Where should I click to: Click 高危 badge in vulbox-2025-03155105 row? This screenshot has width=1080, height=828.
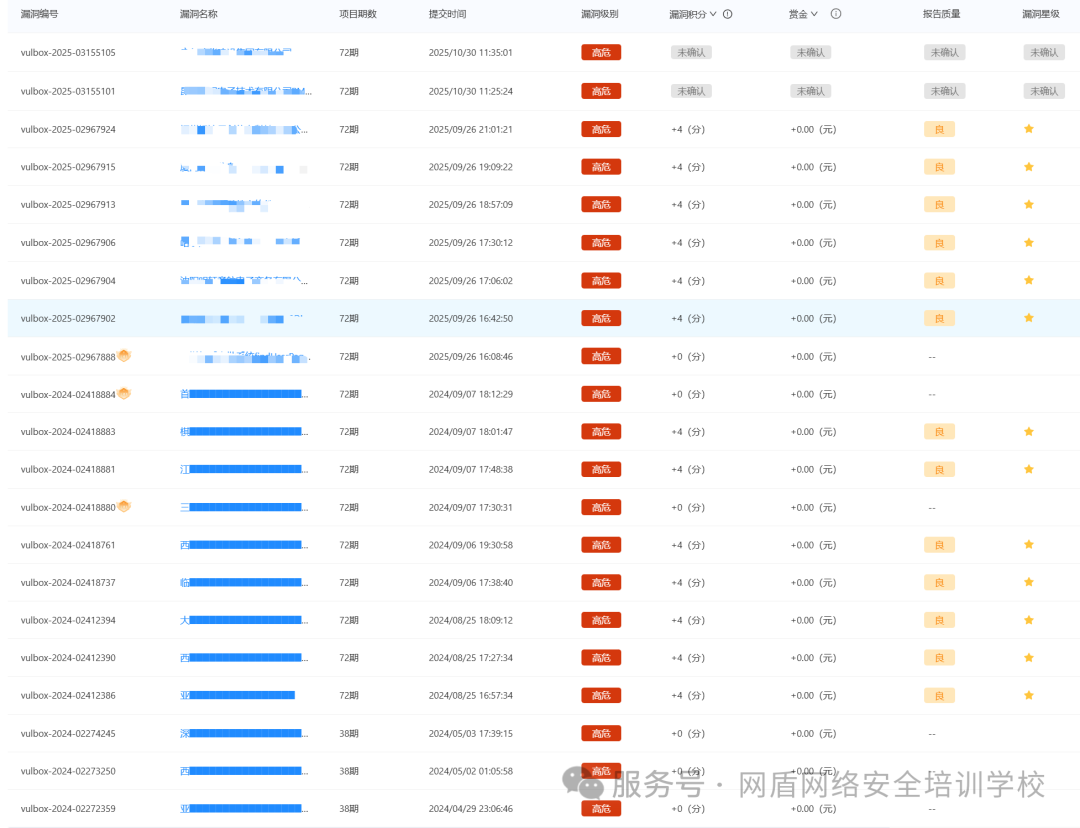point(601,52)
